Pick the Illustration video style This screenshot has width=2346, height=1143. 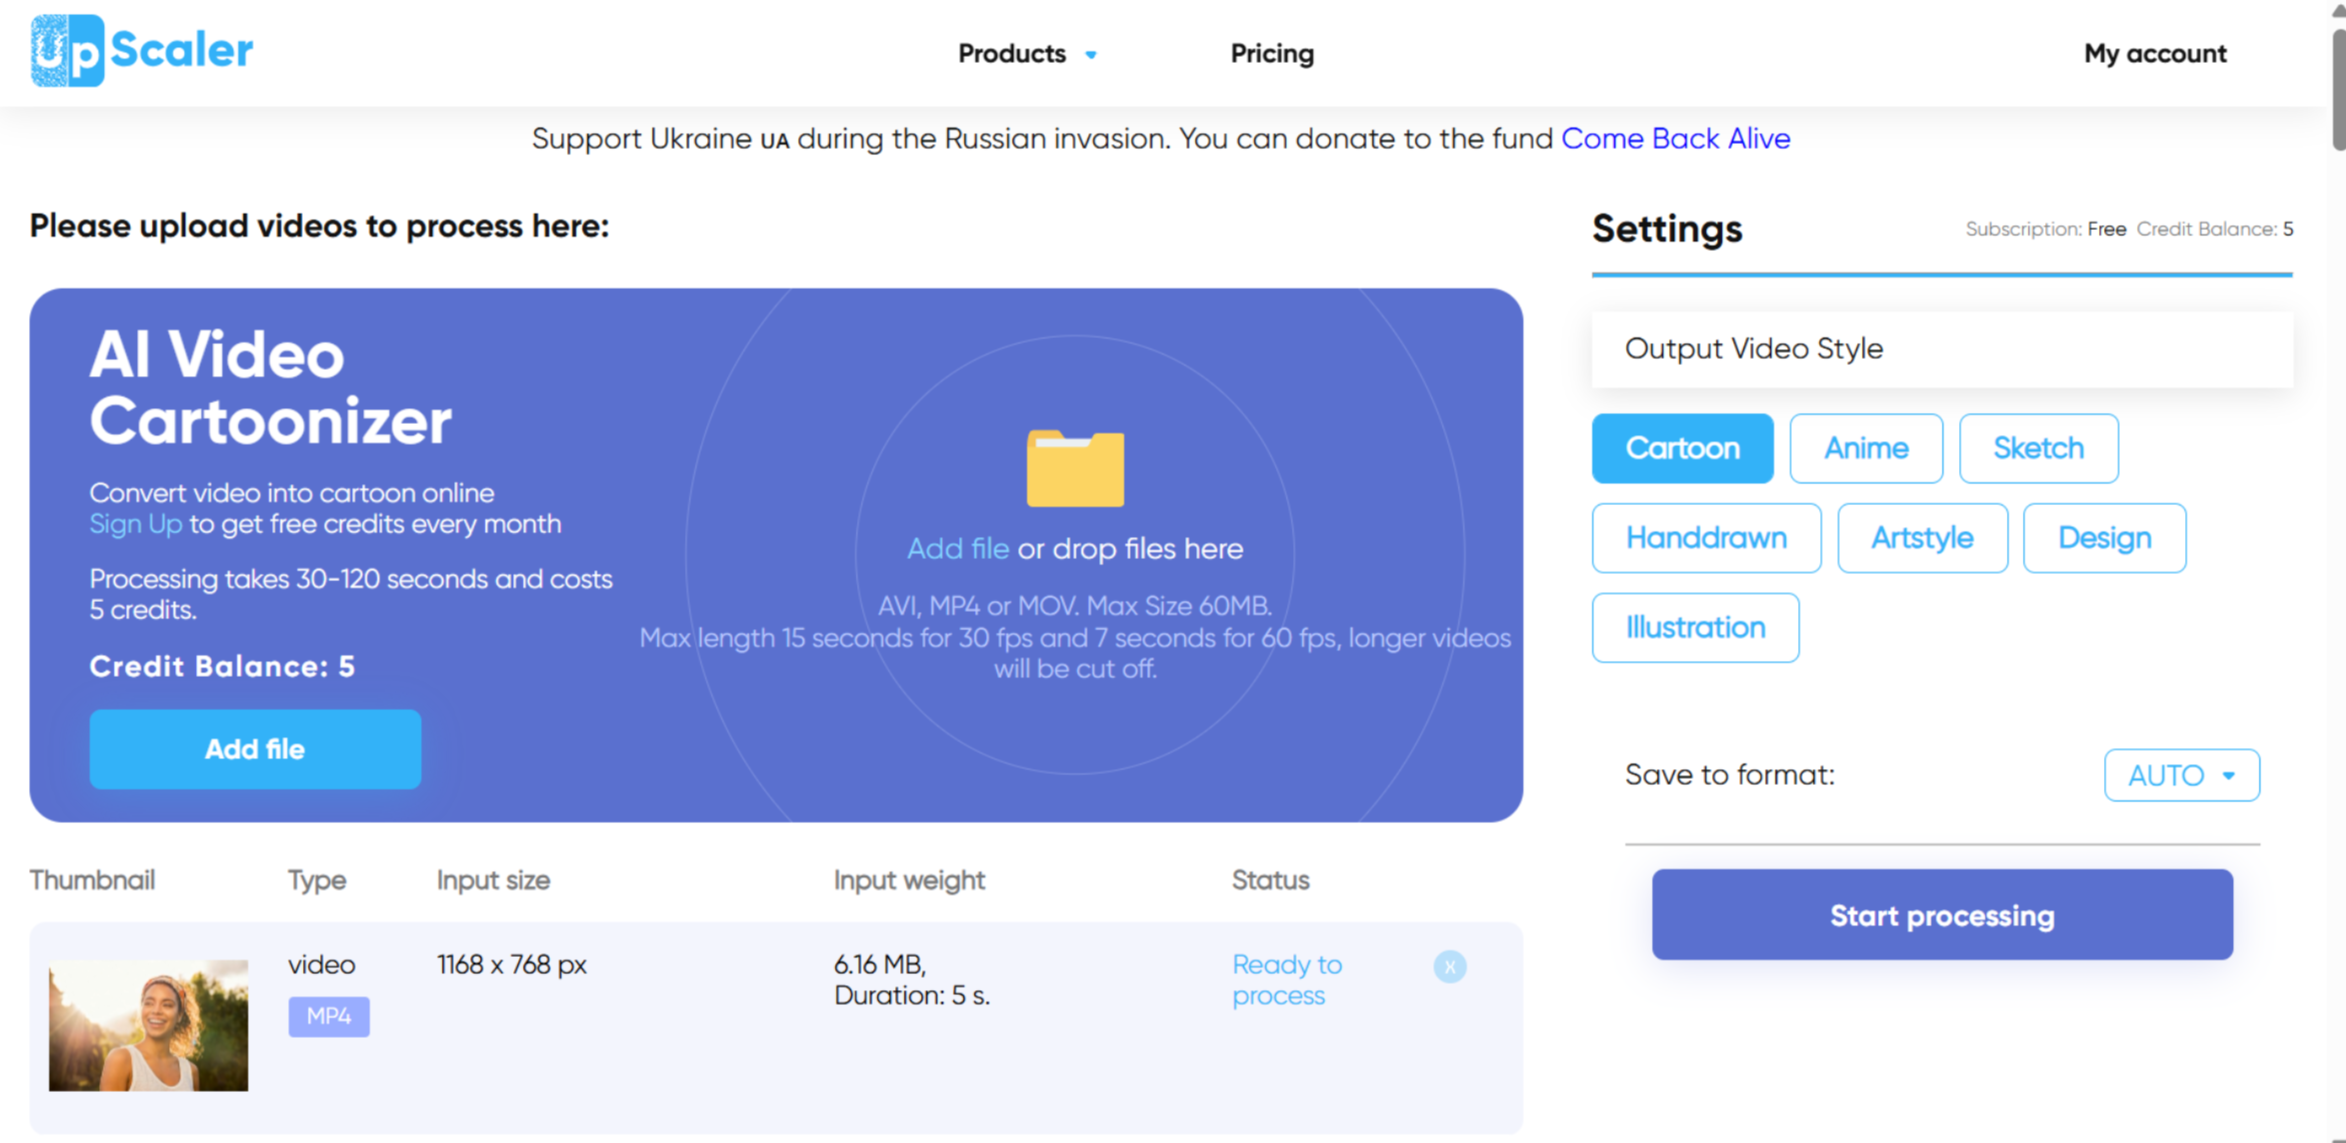(1695, 628)
